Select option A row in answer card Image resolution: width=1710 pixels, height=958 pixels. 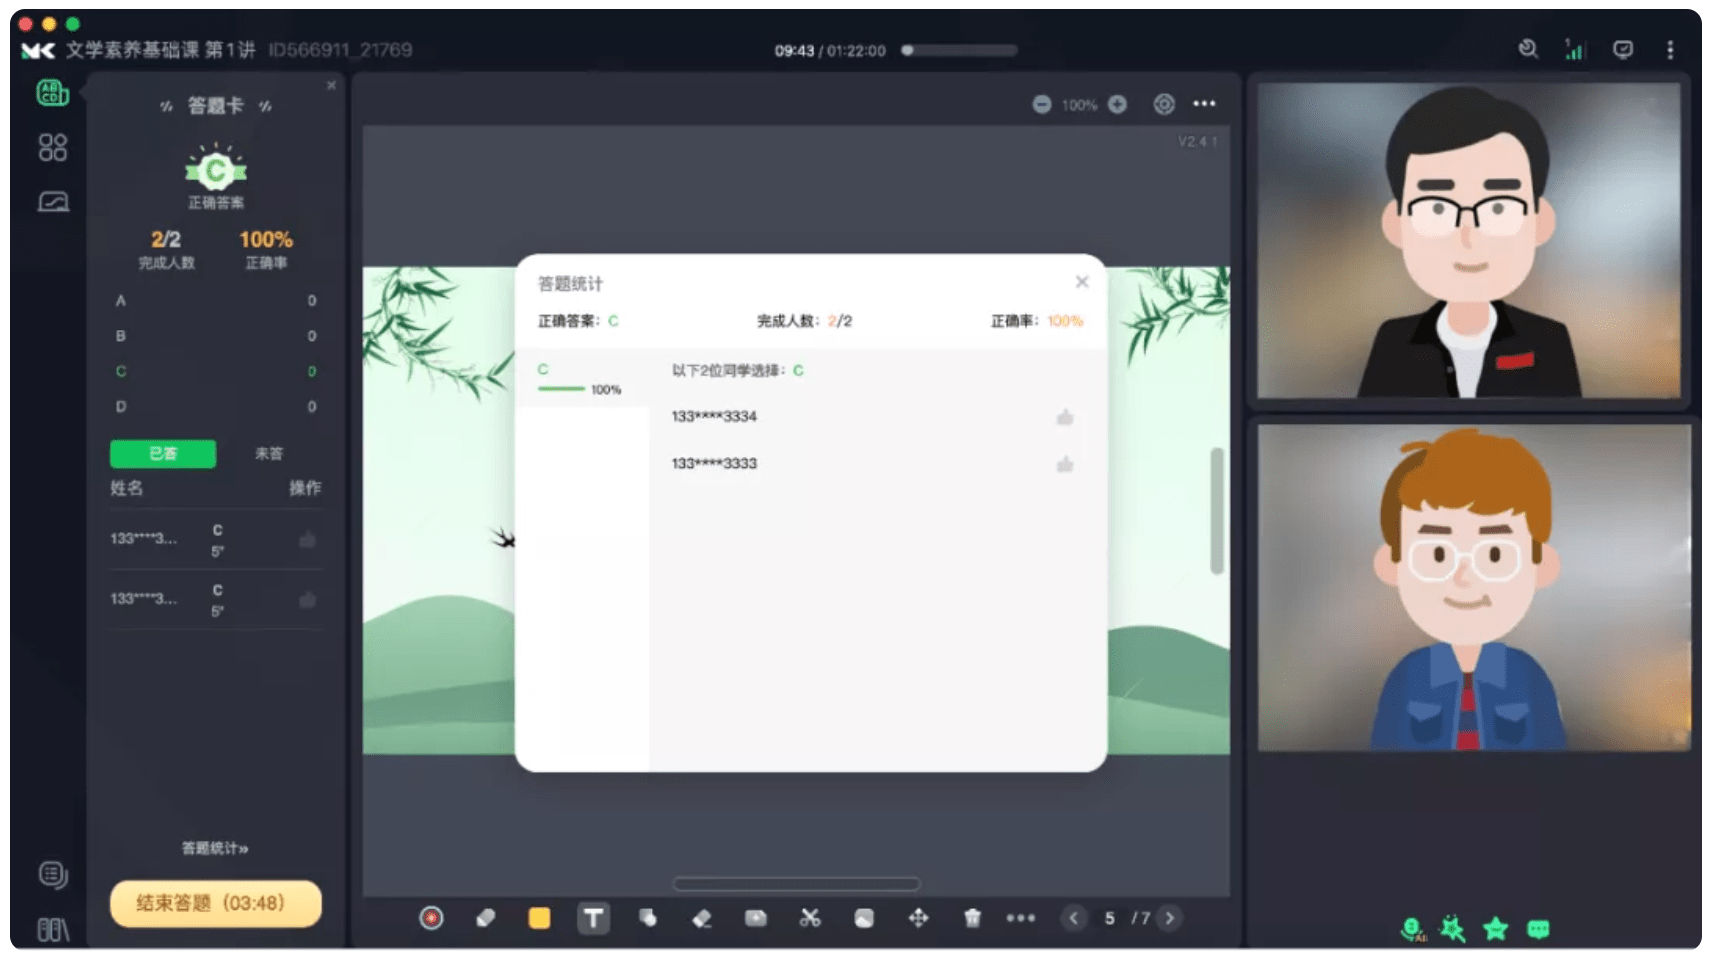pos(216,301)
